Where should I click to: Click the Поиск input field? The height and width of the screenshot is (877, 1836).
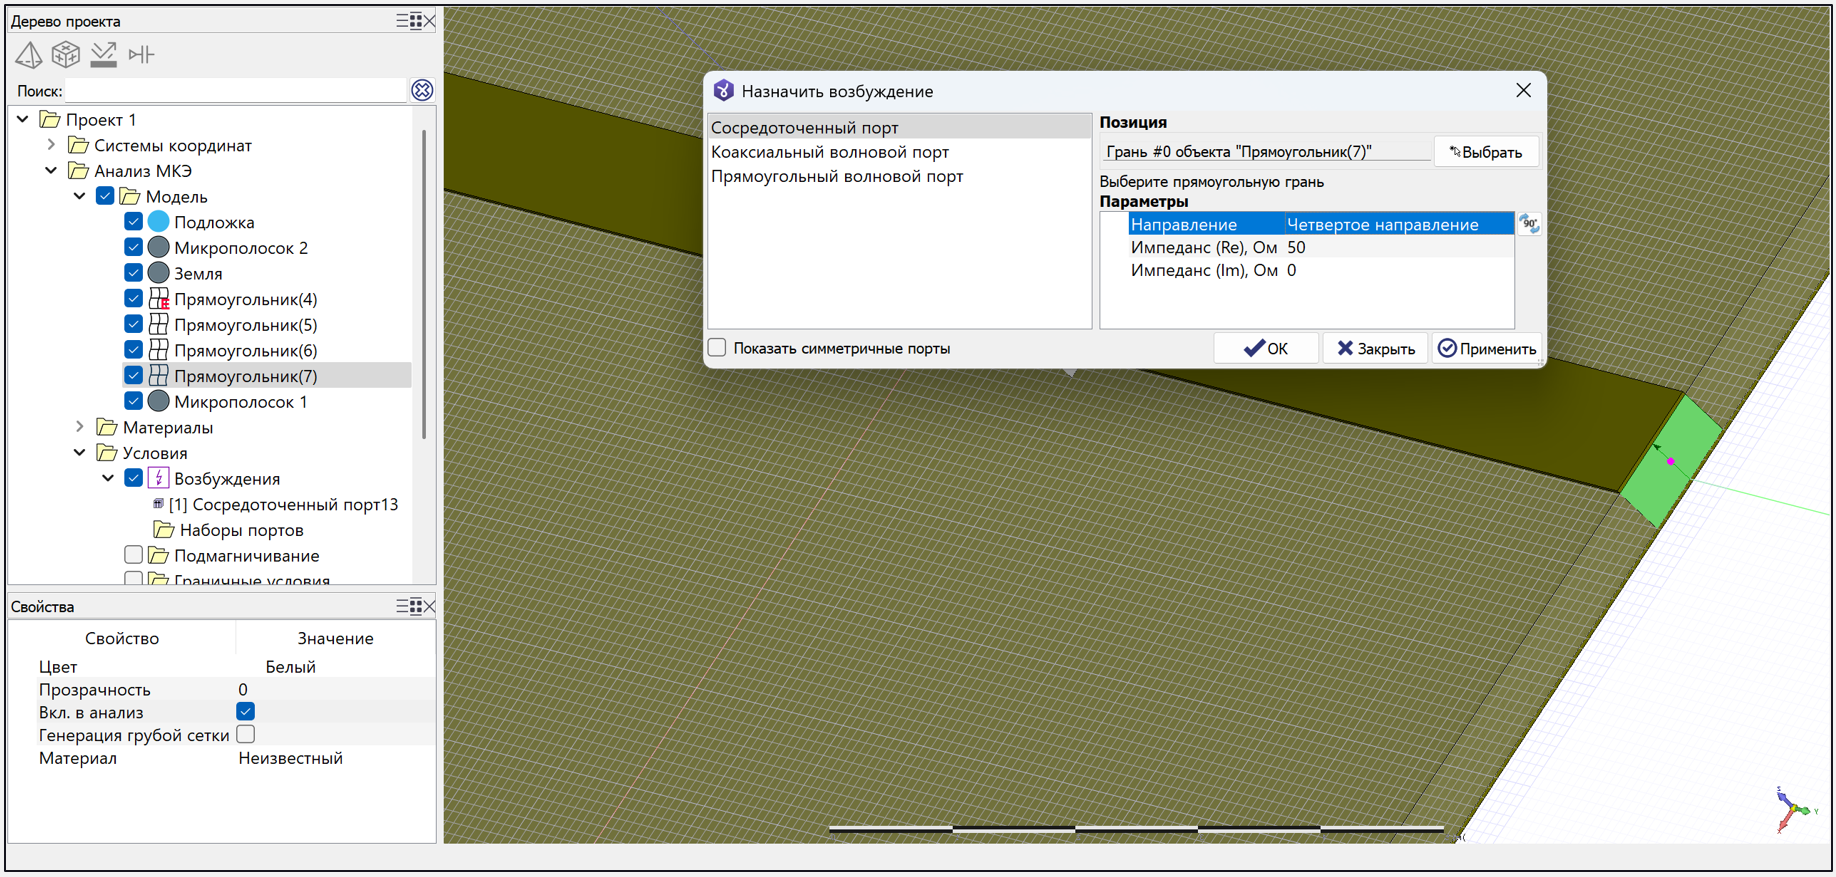(236, 91)
